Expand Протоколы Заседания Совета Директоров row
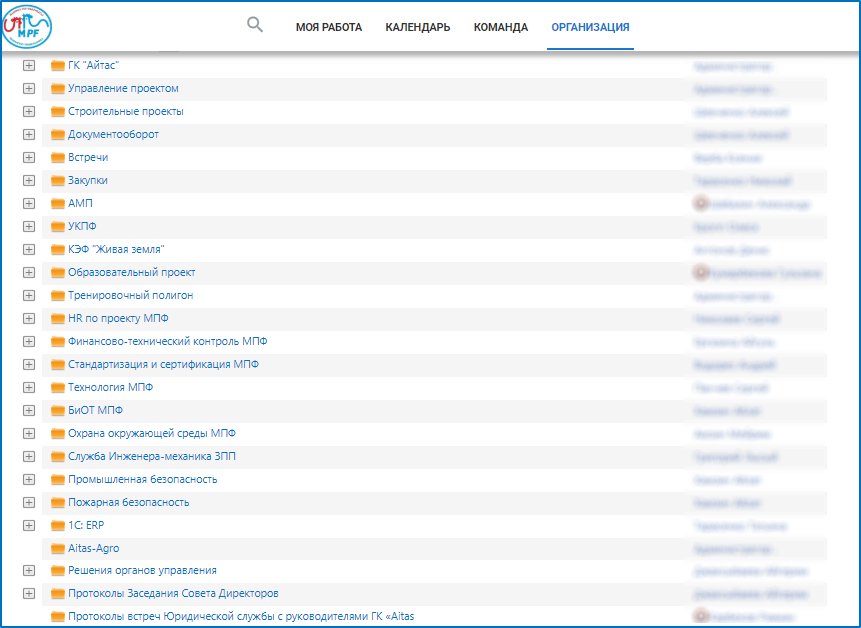This screenshot has width=861, height=628. click(29, 595)
